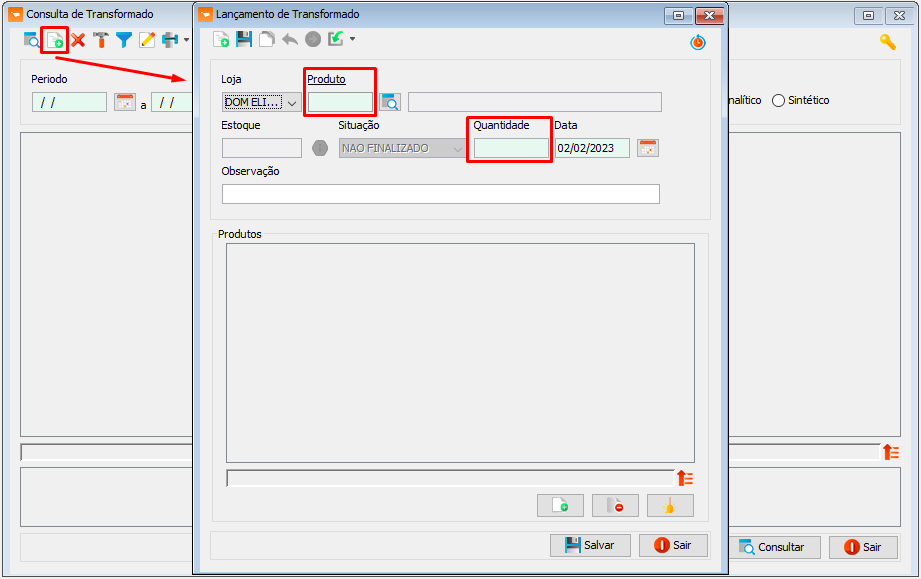Click the red X delete icon
Viewport: 921px width, 579px height.
click(x=78, y=40)
